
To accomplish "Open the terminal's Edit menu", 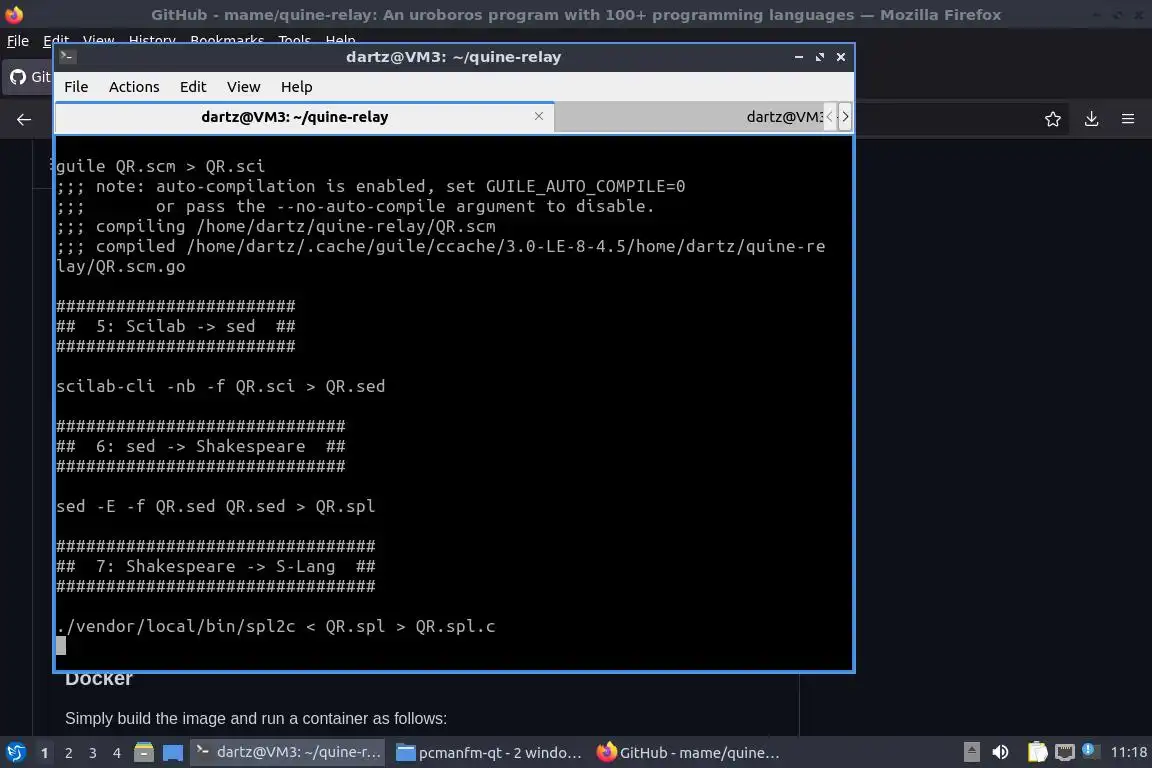I will click(192, 87).
